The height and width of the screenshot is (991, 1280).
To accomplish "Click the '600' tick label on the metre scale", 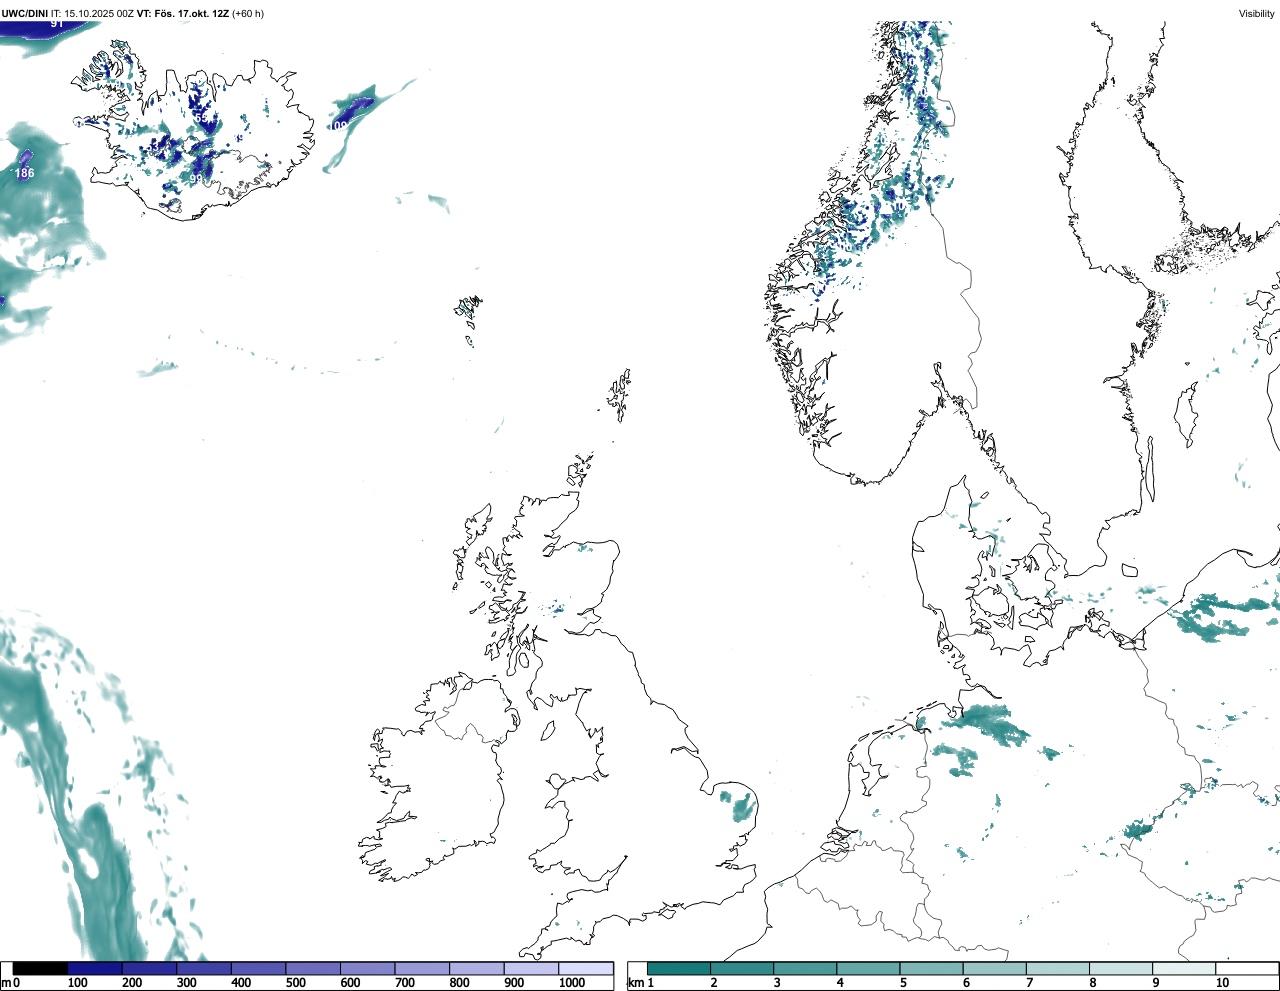I will pos(350,982).
